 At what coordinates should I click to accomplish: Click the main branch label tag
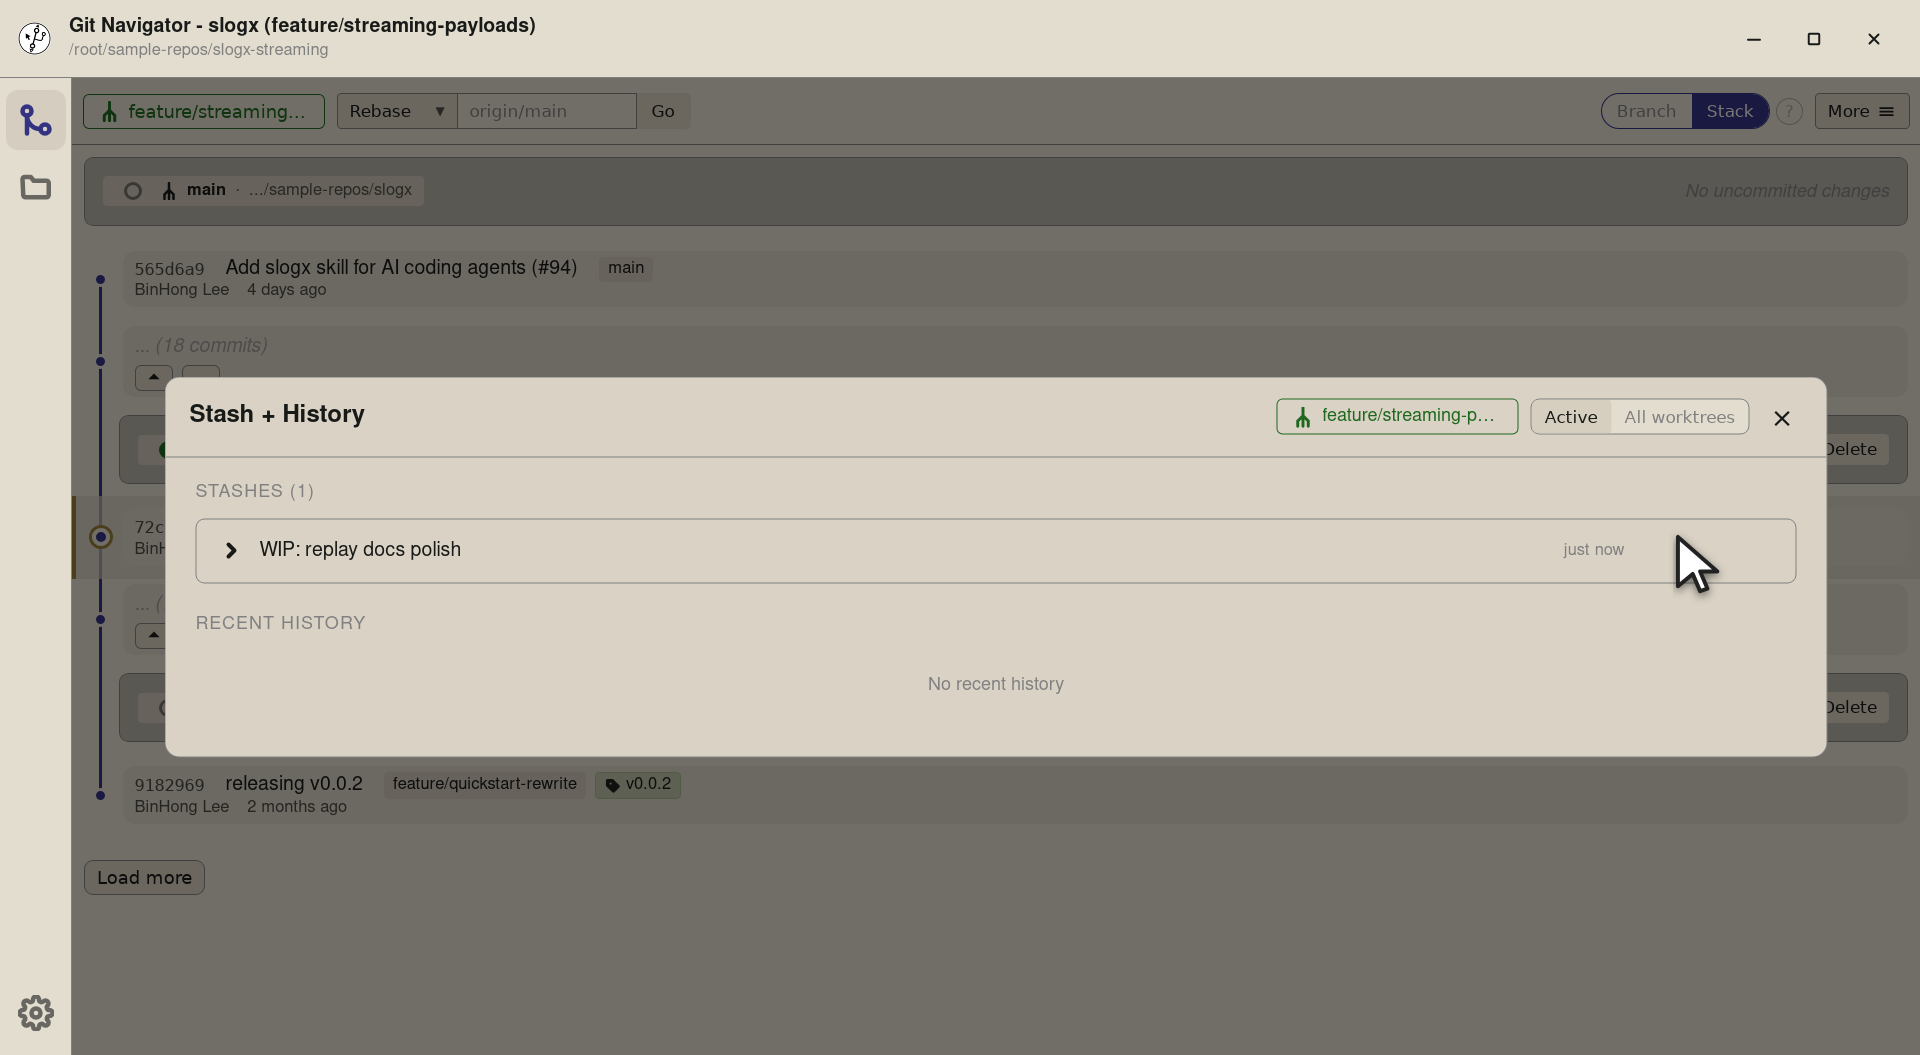[626, 268]
